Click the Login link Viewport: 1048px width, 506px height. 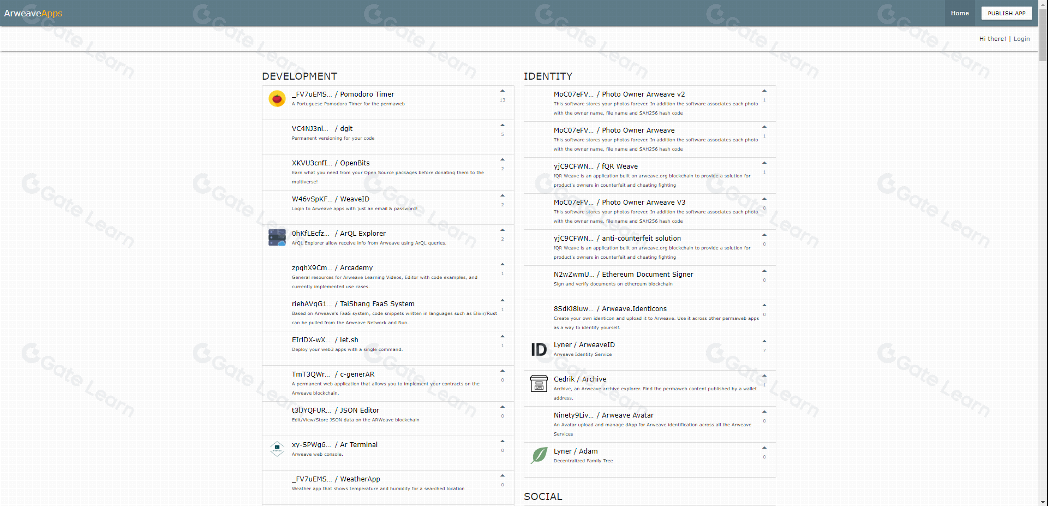pyautogui.click(x=1020, y=39)
